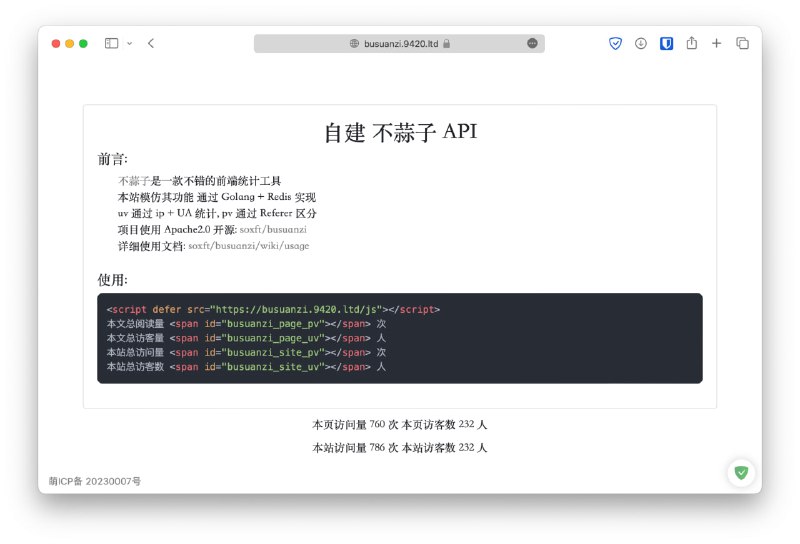Click the busuanzi_site_uv code line
The width and height of the screenshot is (800, 544).
246,366
